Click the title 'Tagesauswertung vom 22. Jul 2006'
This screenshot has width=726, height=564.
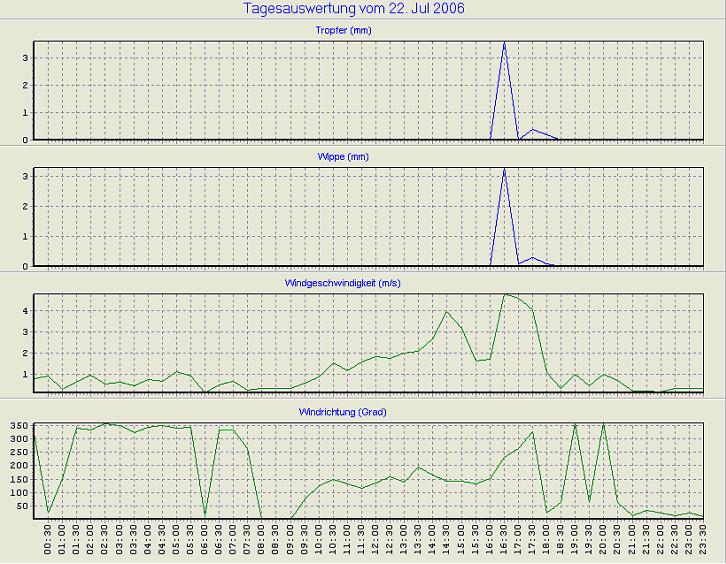tap(354, 9)
